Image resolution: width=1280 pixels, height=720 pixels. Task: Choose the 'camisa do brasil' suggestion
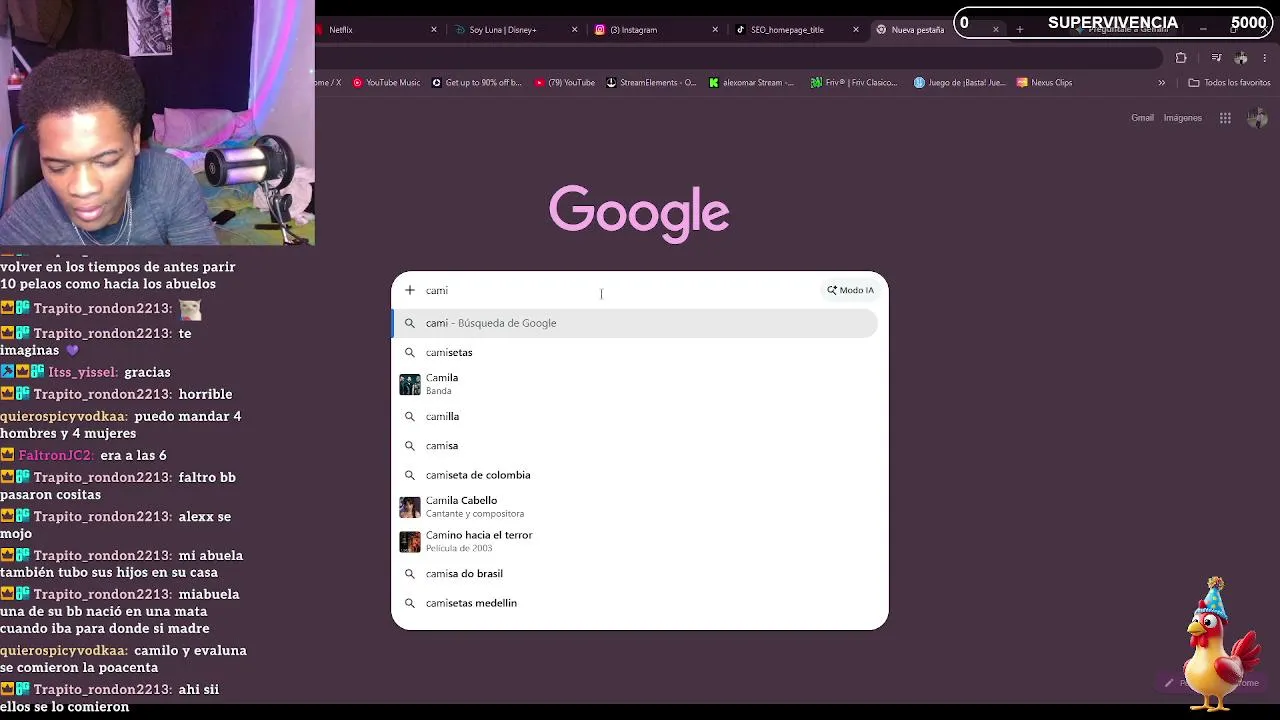point(635,574)
